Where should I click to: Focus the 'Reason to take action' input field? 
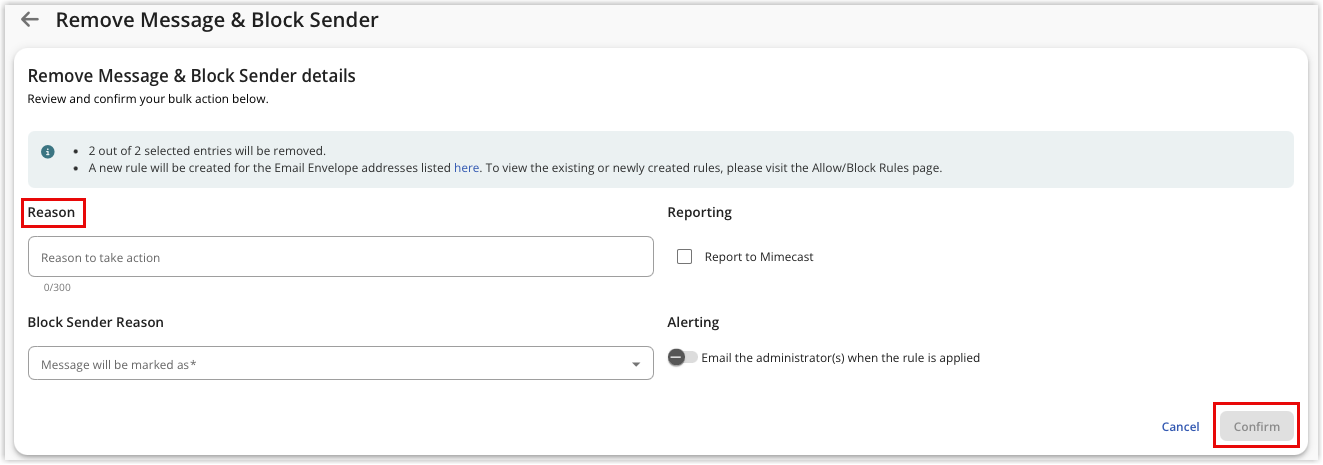(340, 257)
